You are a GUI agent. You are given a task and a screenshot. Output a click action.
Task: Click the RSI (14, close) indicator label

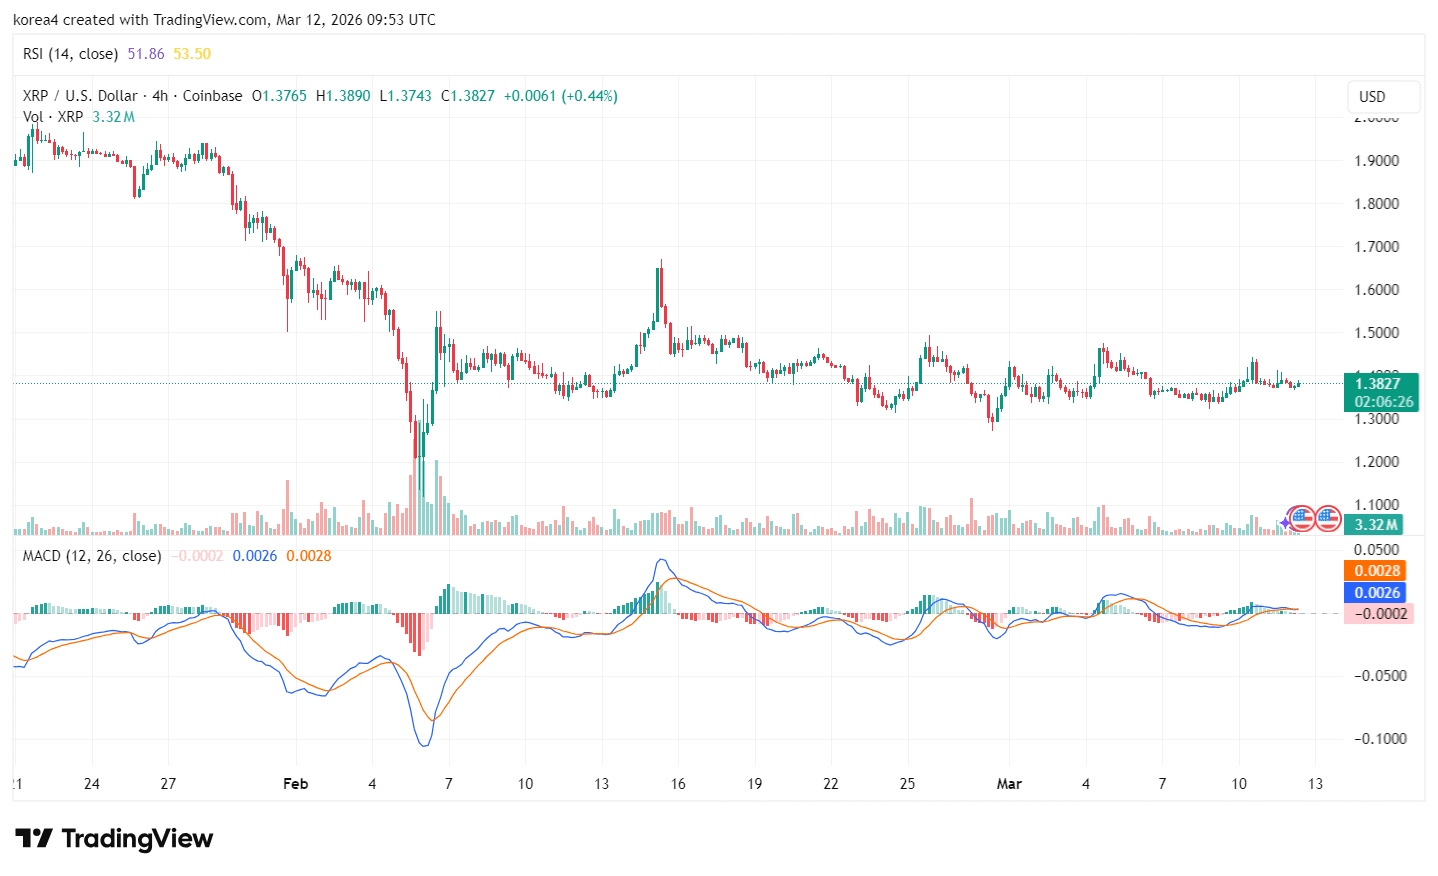pos(70,54)
